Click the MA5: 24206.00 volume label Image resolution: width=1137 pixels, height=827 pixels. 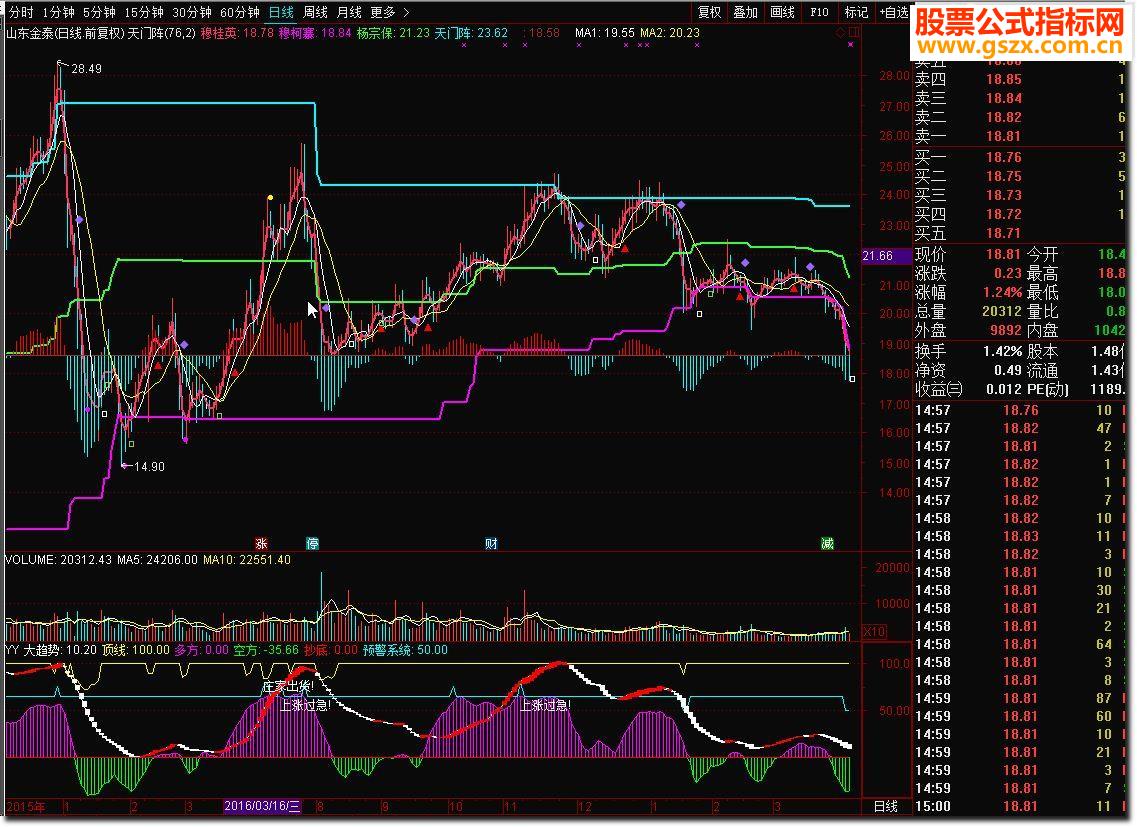157,560
